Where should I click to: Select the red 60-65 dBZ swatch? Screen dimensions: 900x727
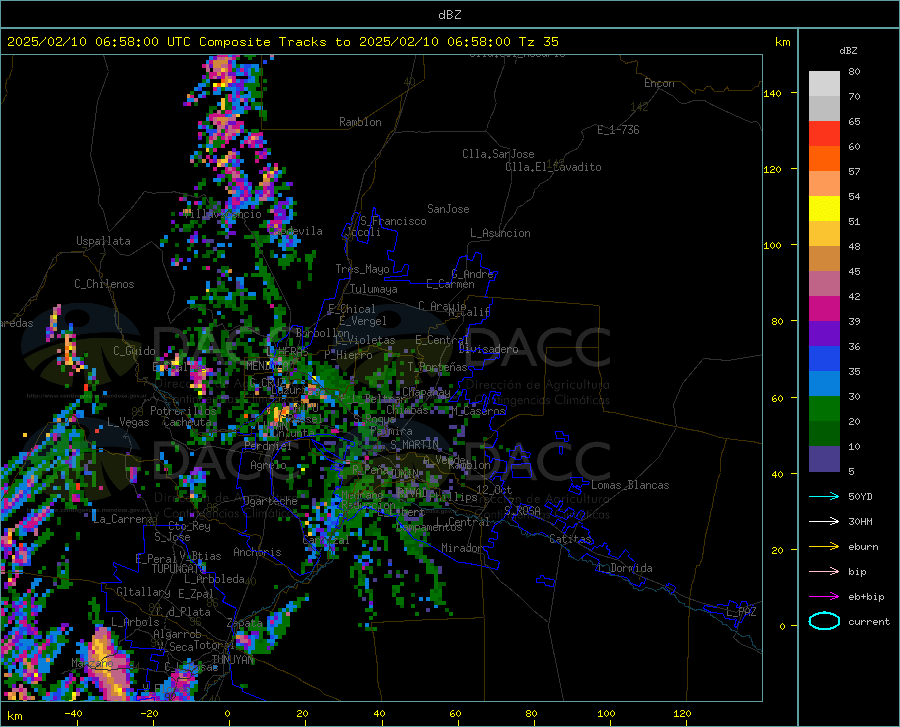coord(824,134)
